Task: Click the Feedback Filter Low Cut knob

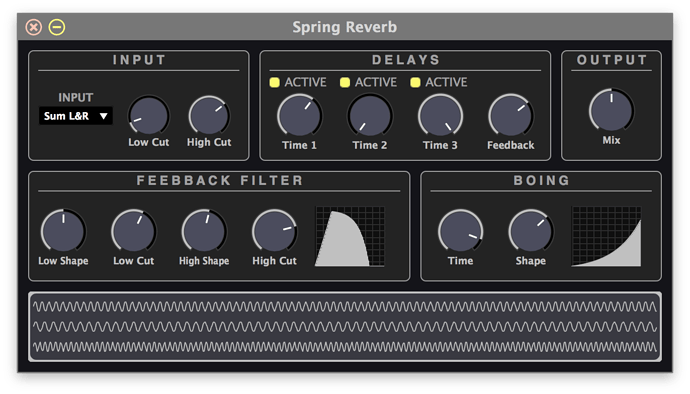Action: click(x=134, y=231)
